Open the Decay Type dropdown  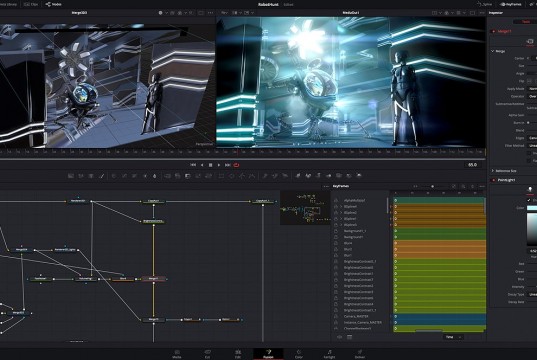pos(532,294)
